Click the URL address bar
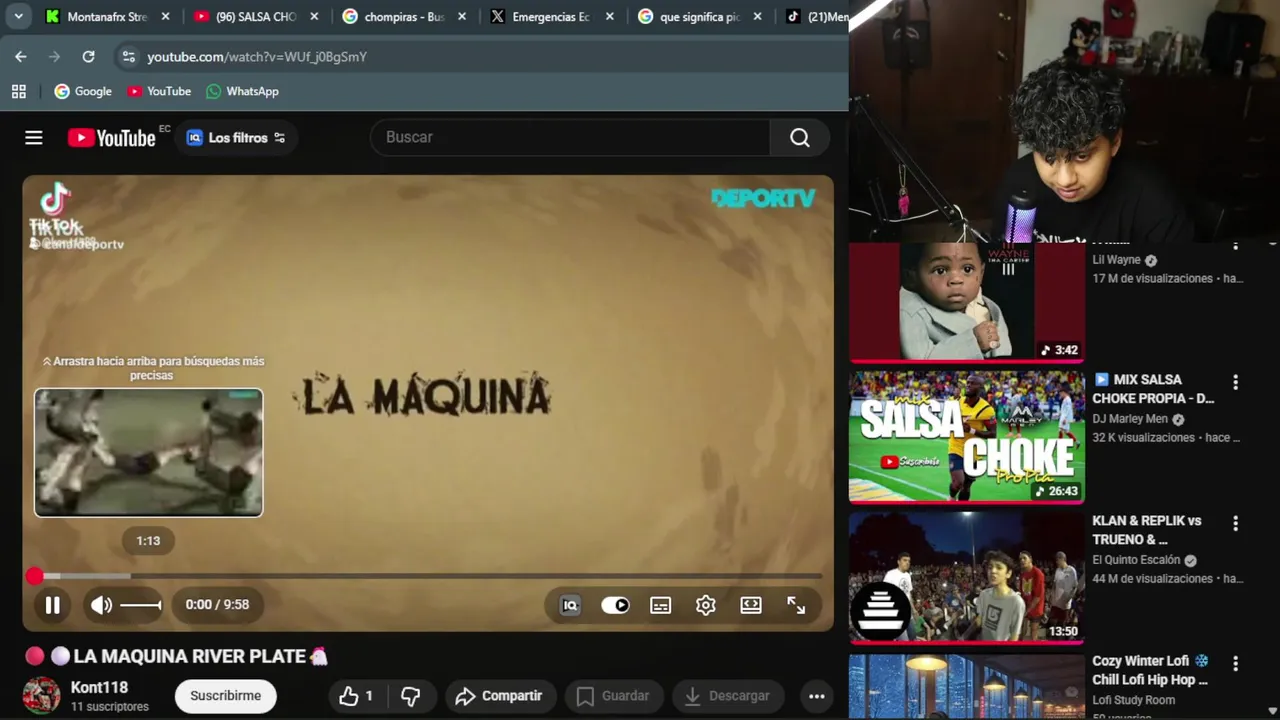This screenshot has width=1280, height=720. tap(480, 57)
